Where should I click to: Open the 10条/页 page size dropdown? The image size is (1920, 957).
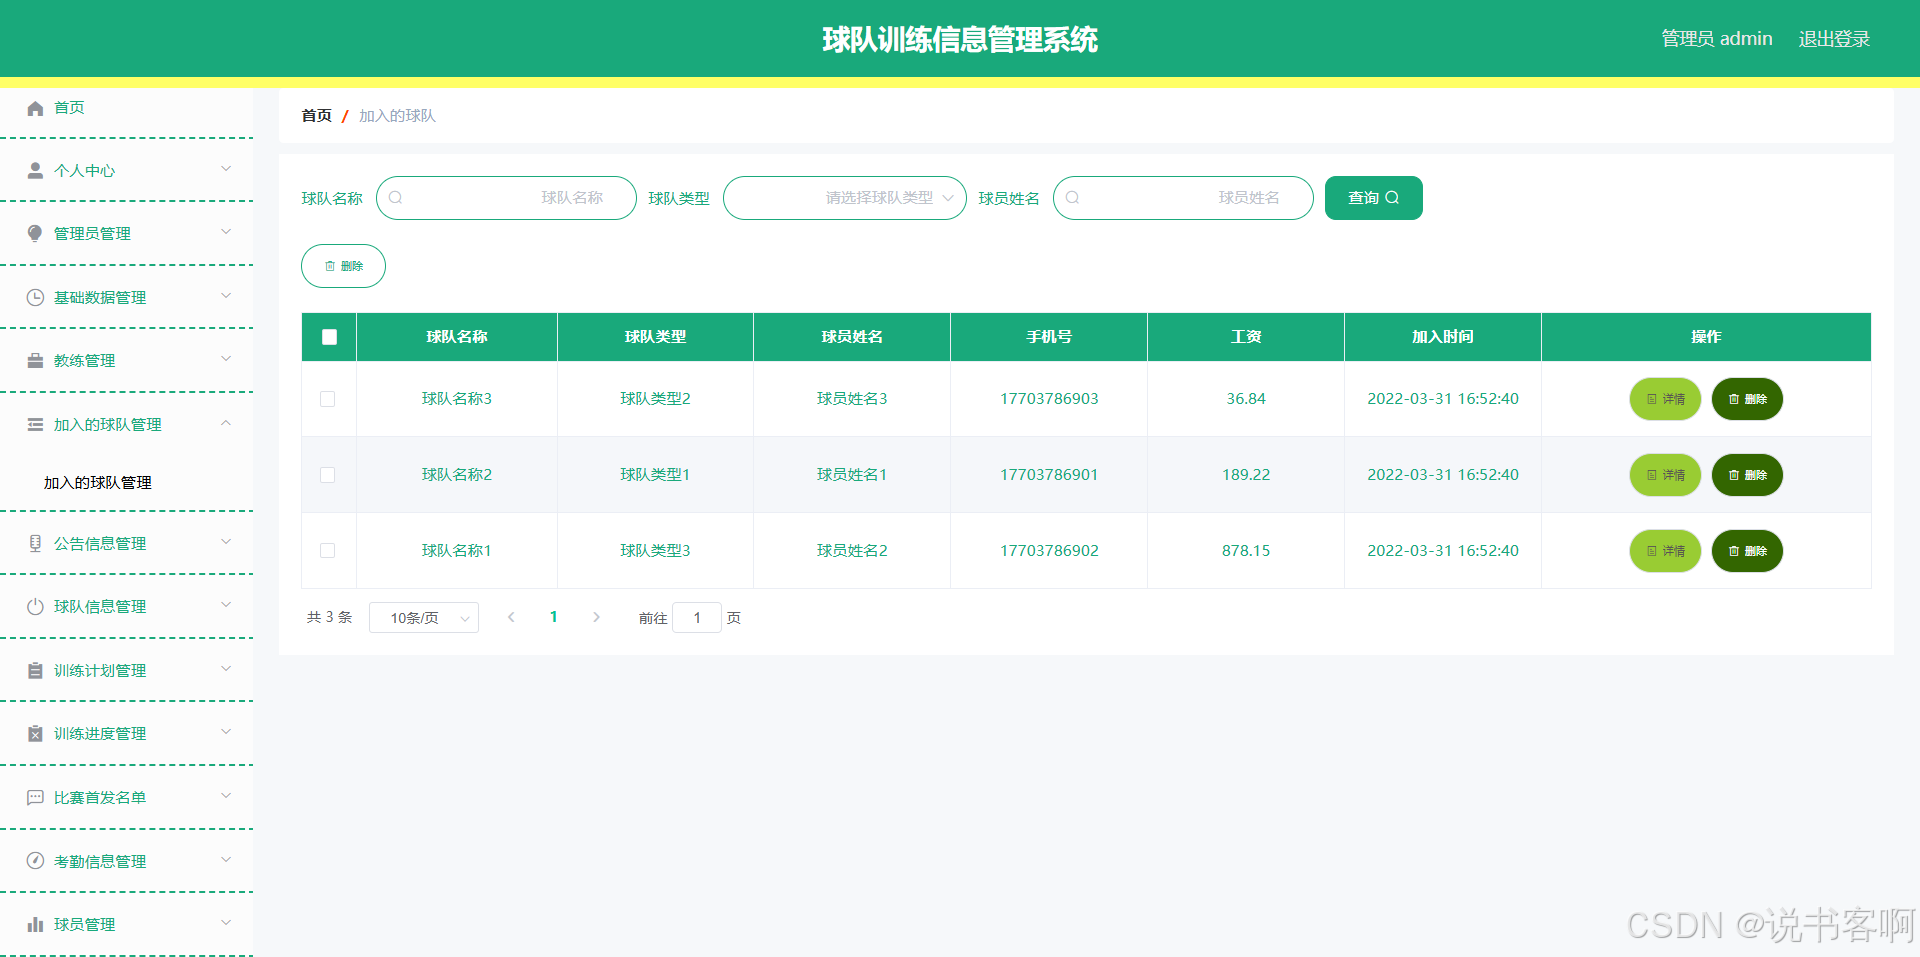pos(424,618)
